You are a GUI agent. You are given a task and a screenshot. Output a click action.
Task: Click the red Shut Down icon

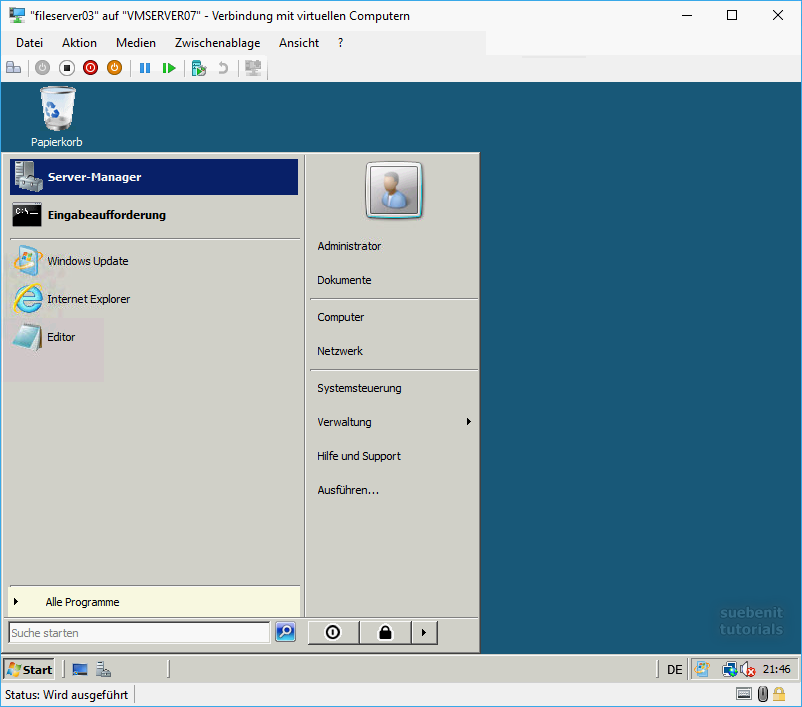click(x=91, y=68)
